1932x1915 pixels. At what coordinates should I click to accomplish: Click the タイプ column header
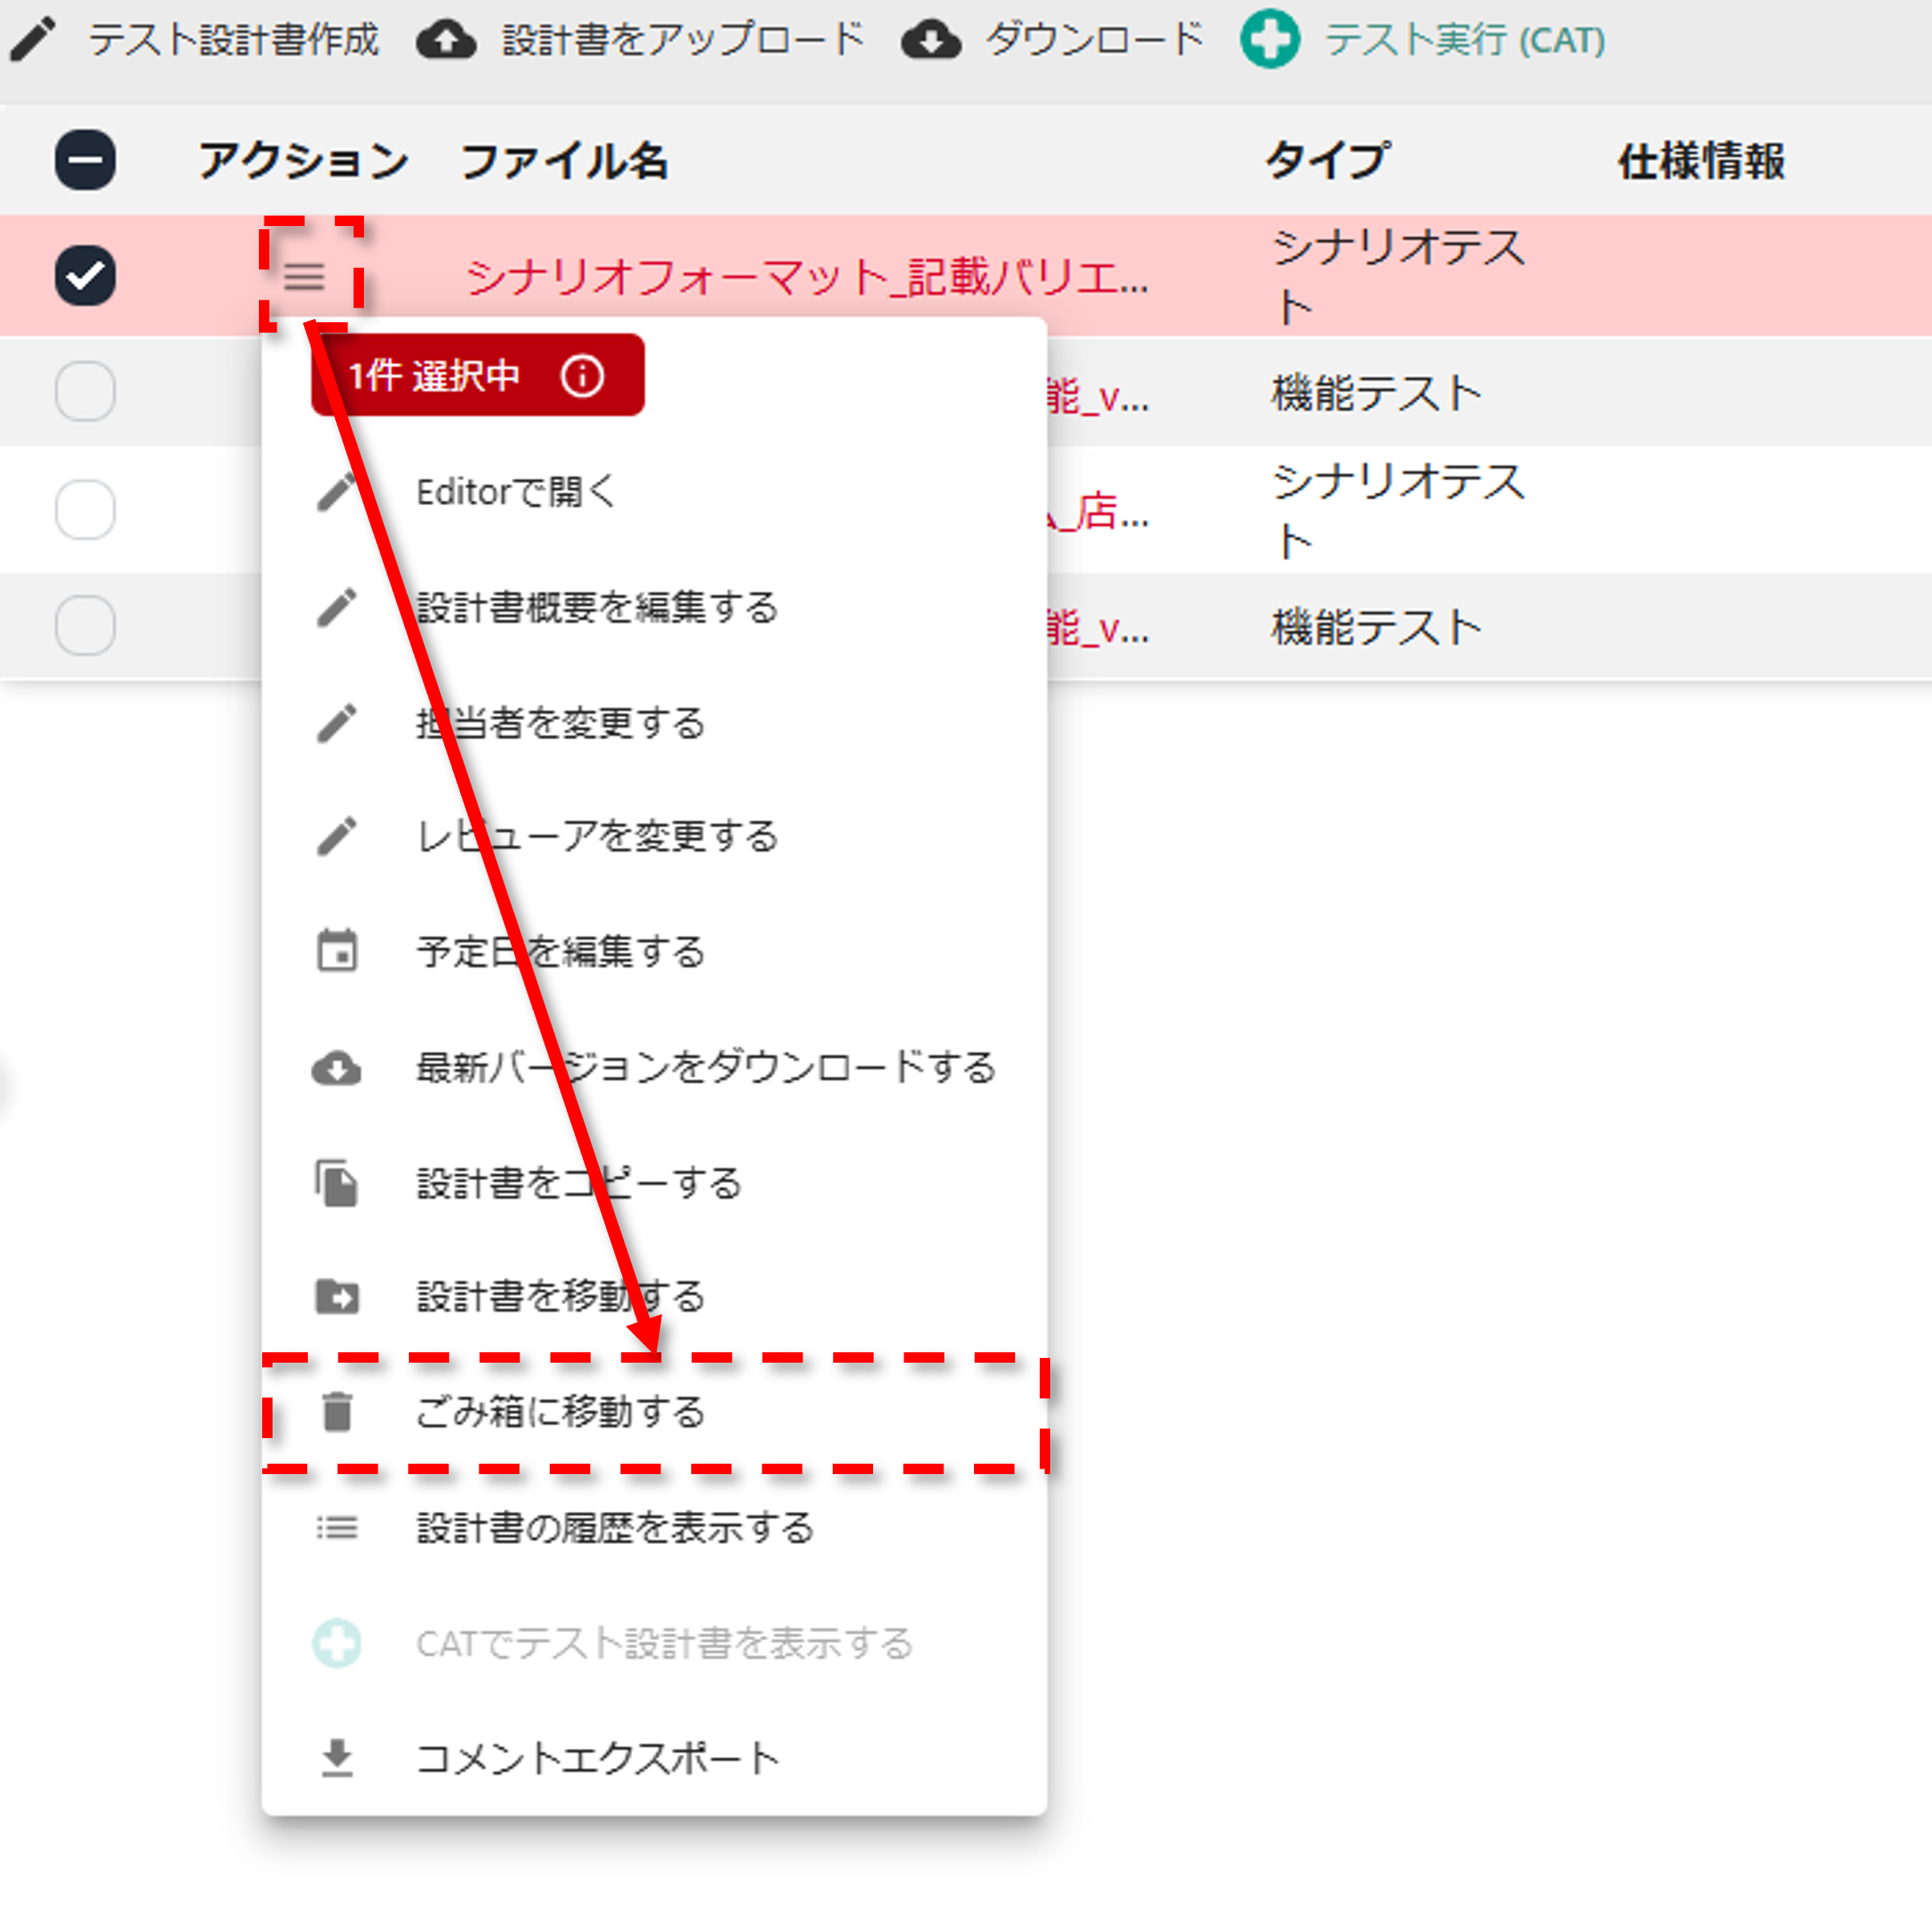1327,160
